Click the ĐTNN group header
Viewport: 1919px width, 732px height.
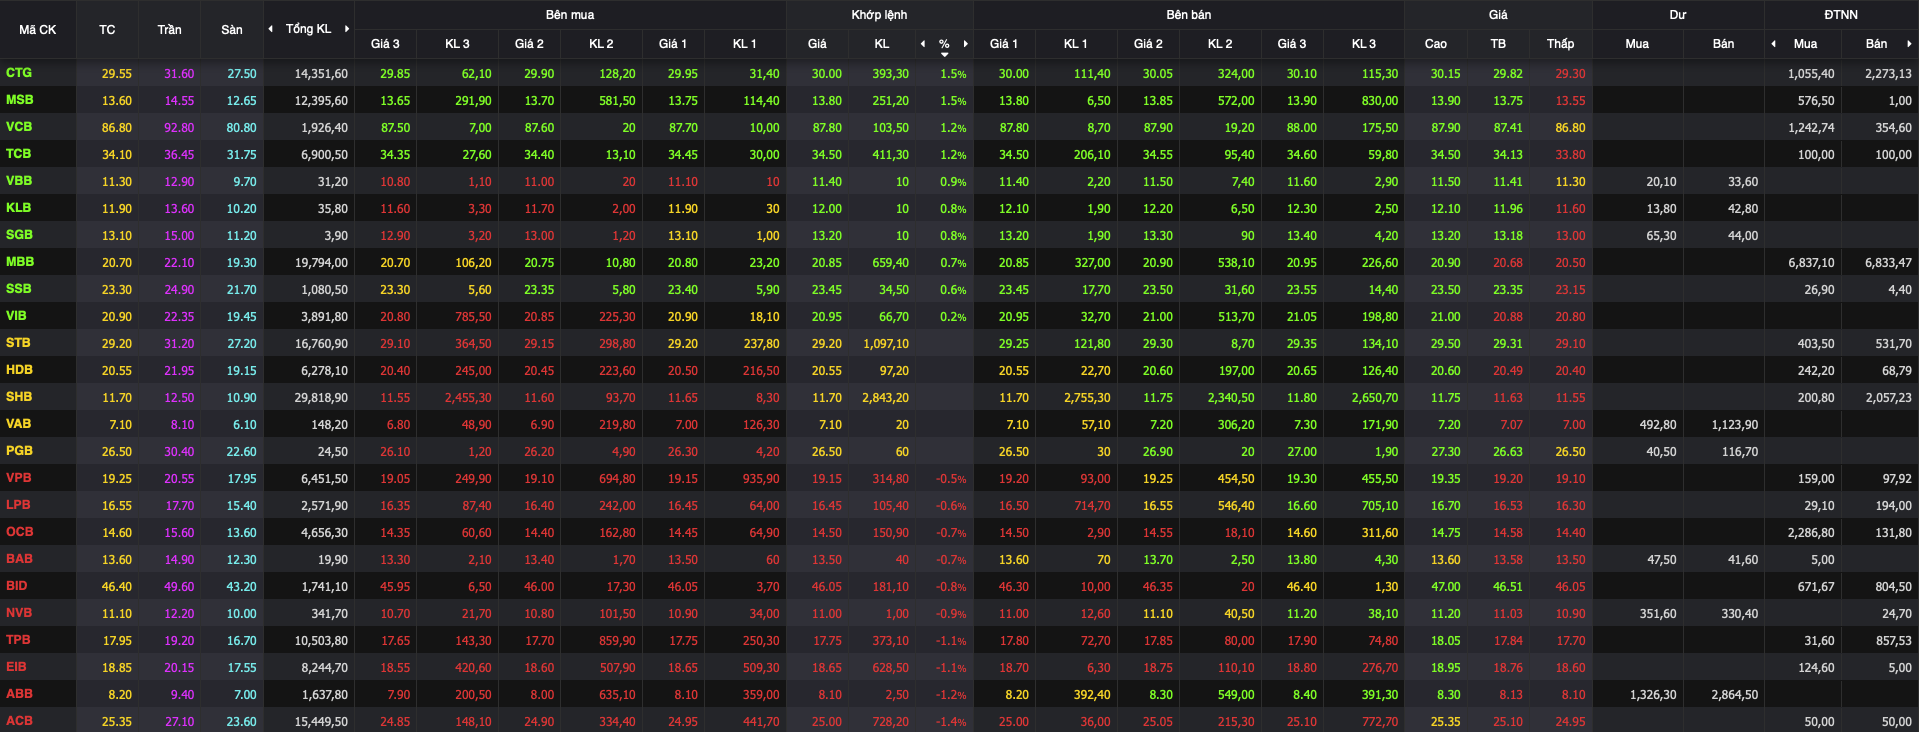[1841, 15]
